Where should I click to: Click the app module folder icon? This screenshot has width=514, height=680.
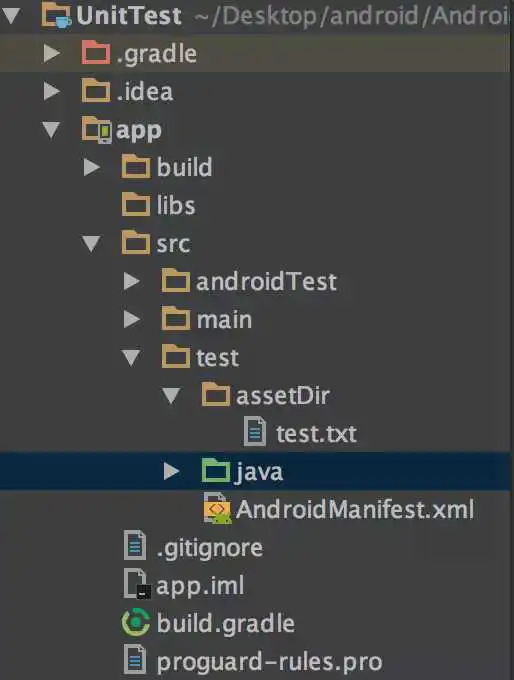pos(96,129)
